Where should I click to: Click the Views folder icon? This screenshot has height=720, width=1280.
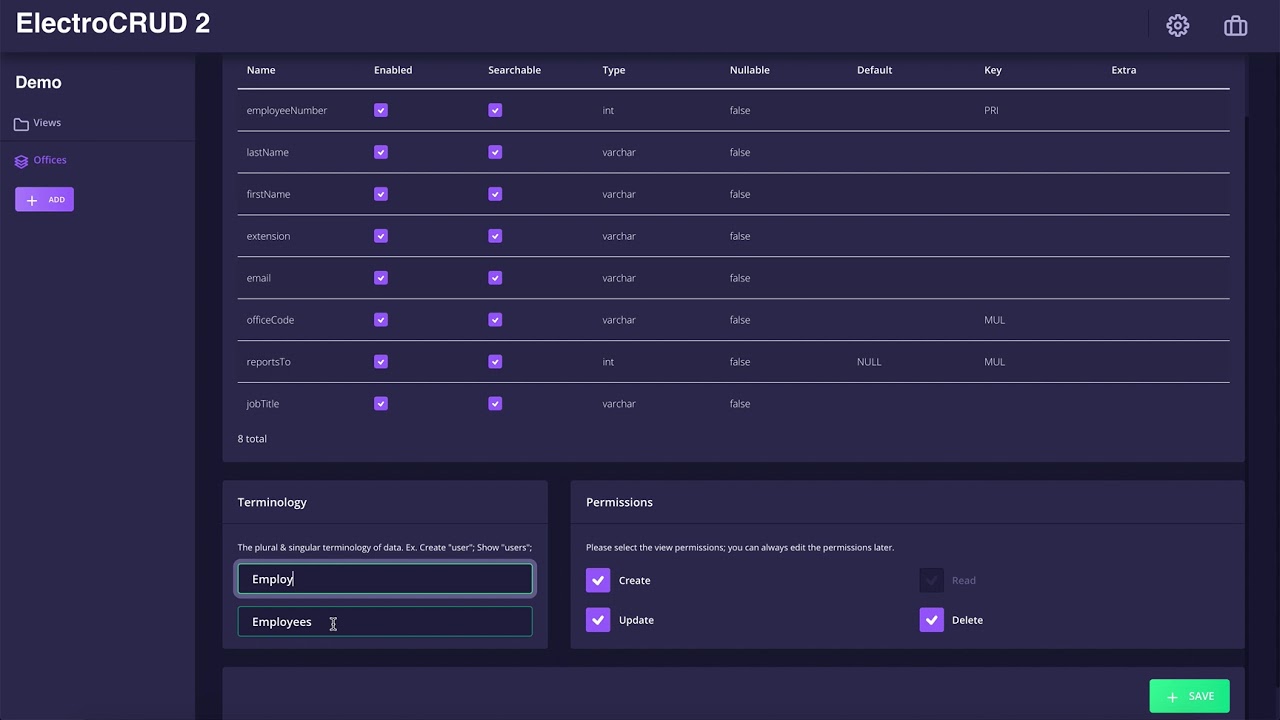click(x=21, y=124)
